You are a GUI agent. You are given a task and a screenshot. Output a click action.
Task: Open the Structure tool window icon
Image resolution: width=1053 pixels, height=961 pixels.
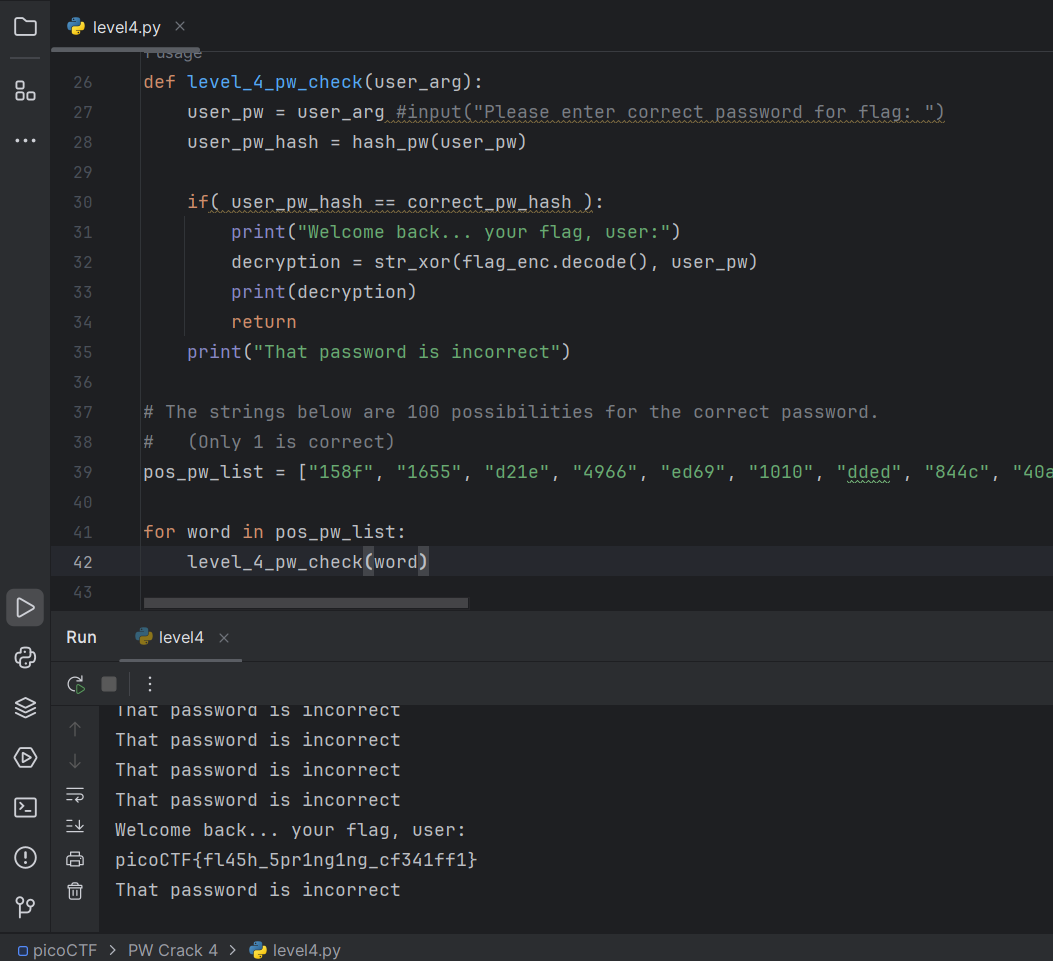click(25, 92)
